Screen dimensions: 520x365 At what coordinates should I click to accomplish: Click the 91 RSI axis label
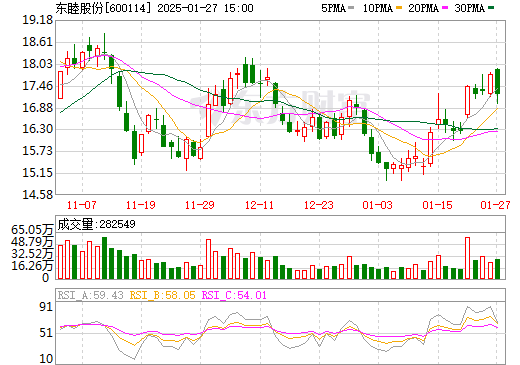point(46,307)
